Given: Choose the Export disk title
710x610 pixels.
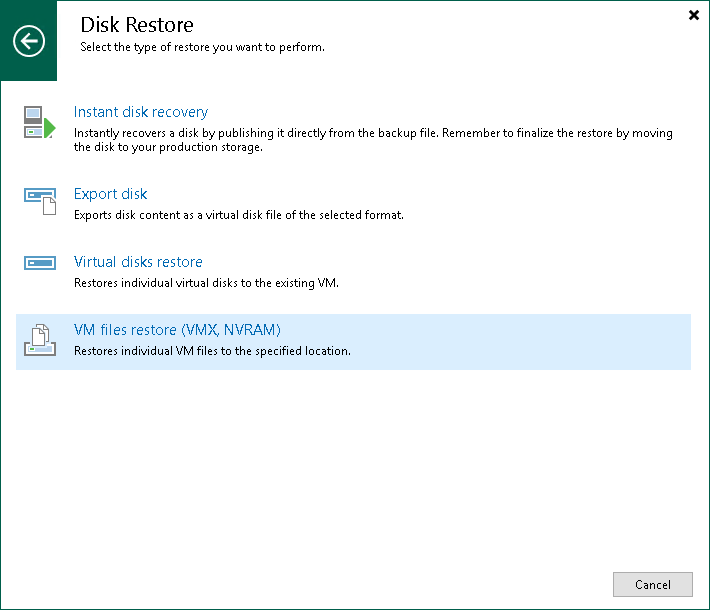Looking at the screenshot, I should point(111,194).
